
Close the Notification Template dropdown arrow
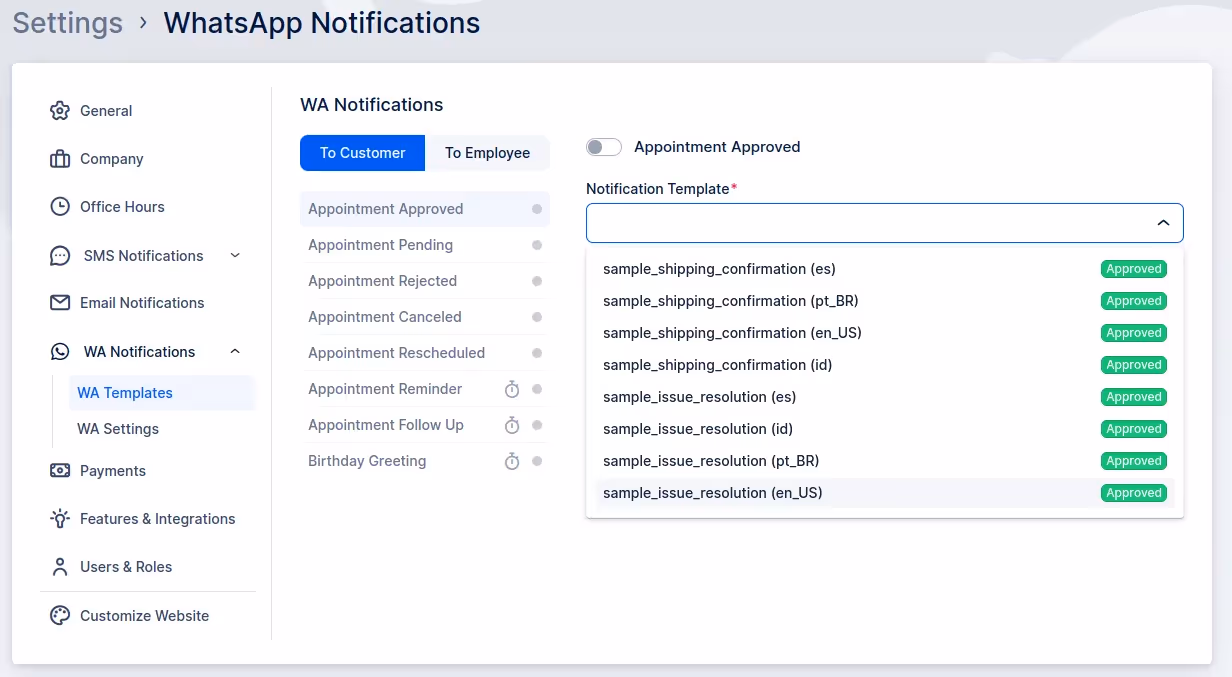(1163, 223)
